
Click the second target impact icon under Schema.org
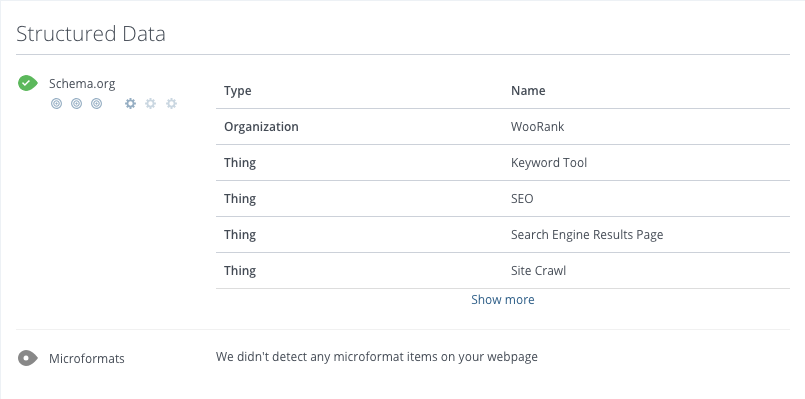coord(76,104)
